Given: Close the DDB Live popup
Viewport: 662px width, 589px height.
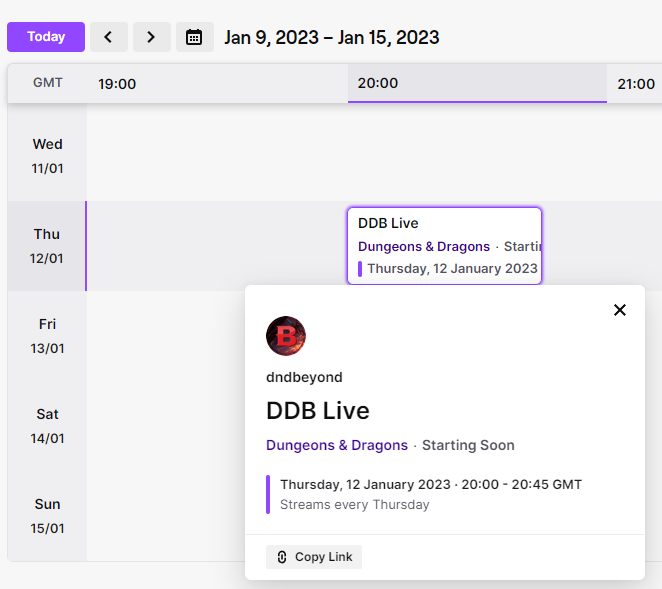Looking at the screenshot, I should [x=619, y=310].
